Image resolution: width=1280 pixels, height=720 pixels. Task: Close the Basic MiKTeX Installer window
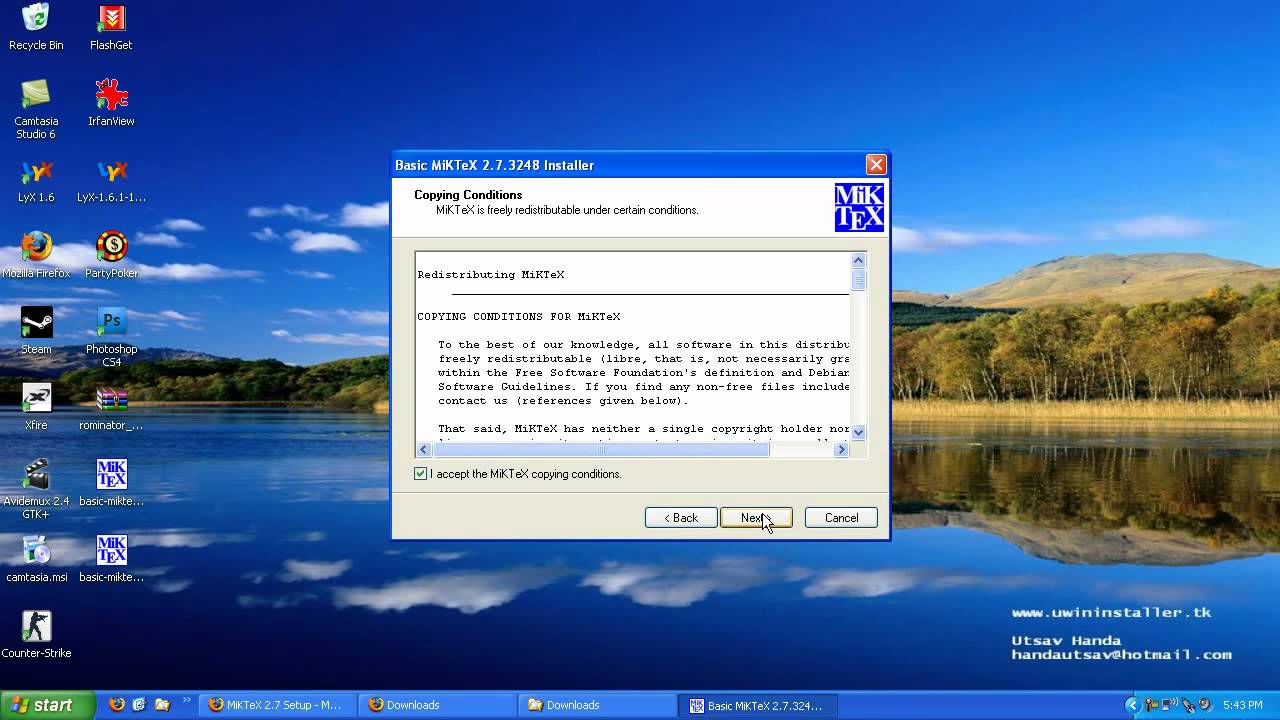tap(876, 165)
